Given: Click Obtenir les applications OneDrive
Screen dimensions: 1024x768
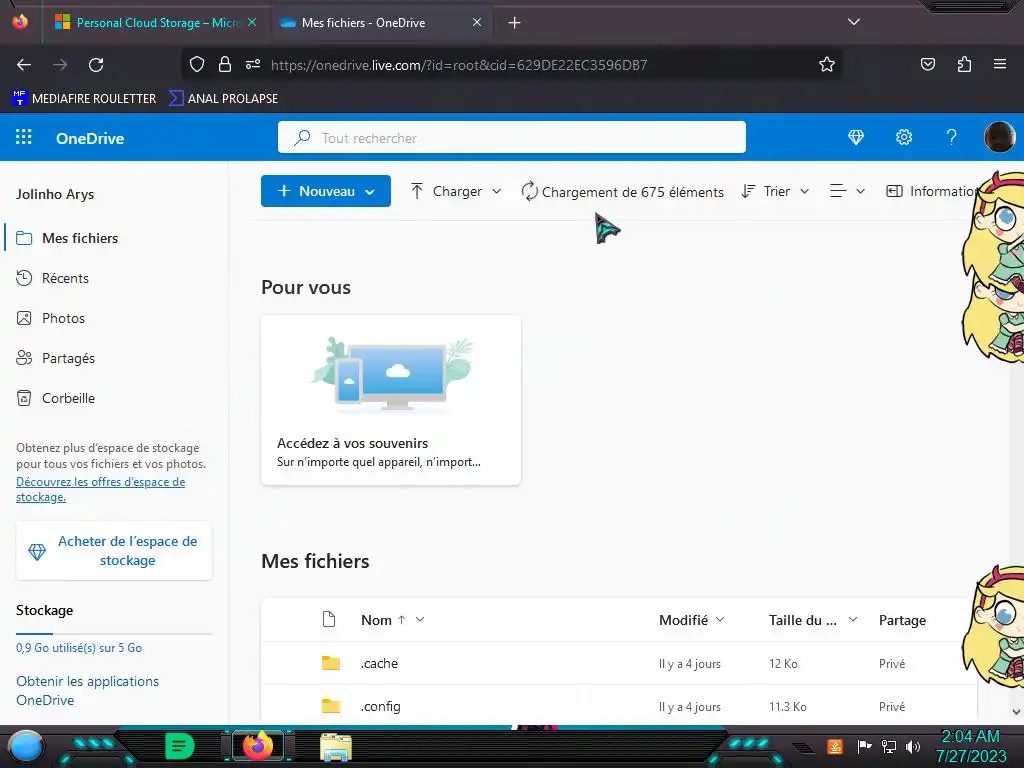Looking at the screenshot, I should coord(88,690).
